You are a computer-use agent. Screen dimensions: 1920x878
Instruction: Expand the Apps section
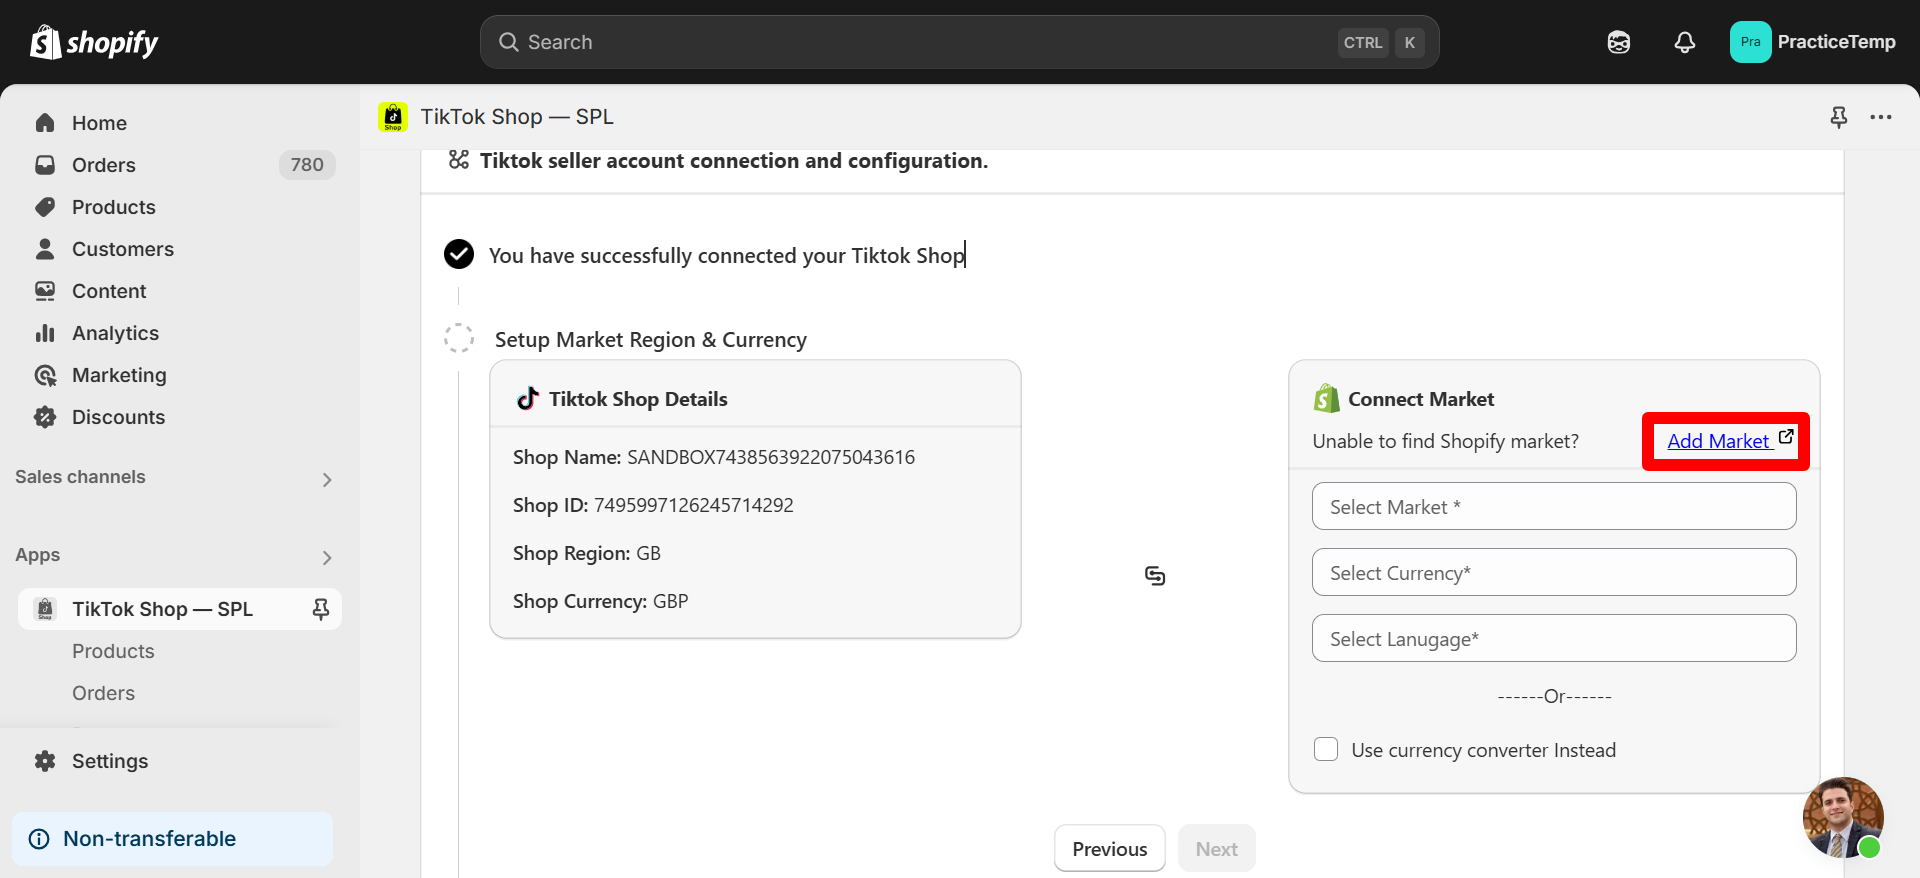327,557
